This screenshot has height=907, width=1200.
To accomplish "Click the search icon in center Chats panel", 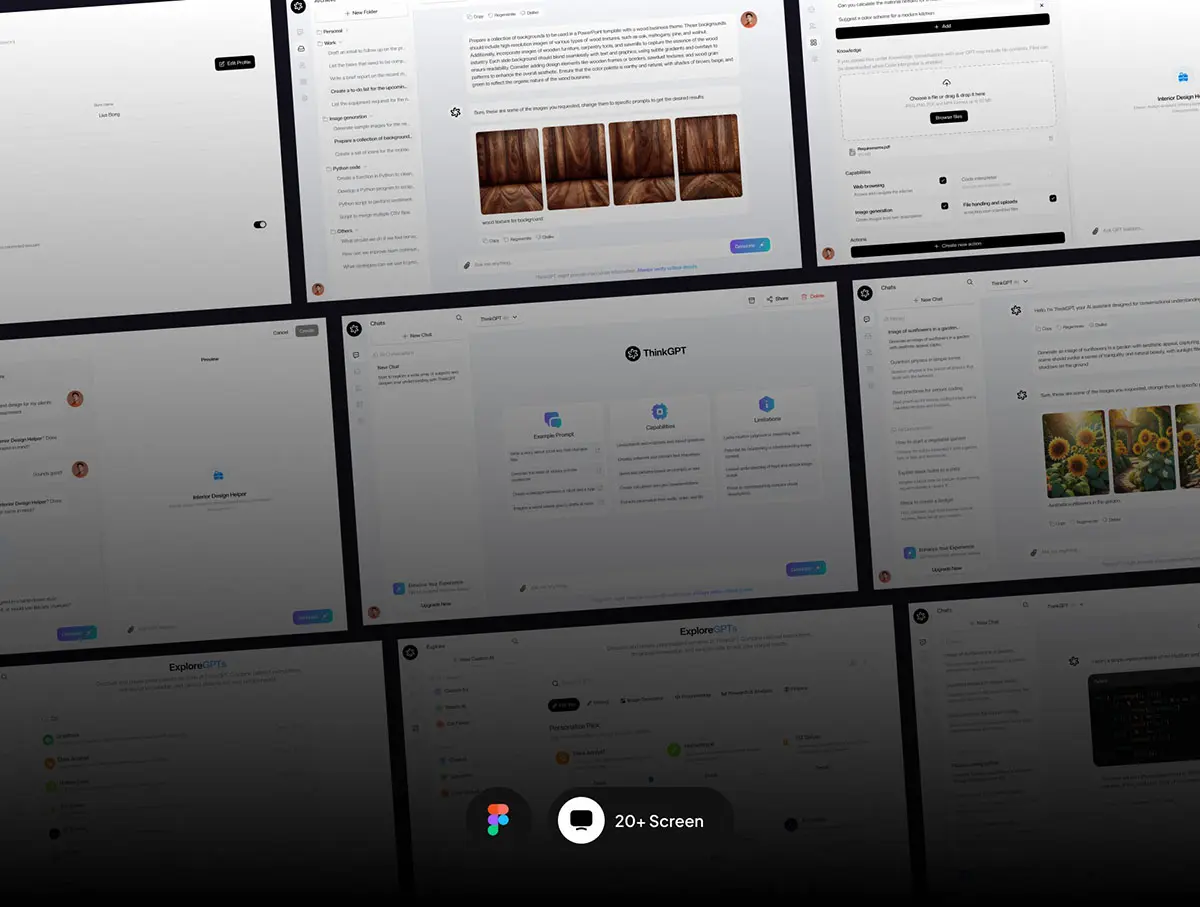I will tap(459, 318).
